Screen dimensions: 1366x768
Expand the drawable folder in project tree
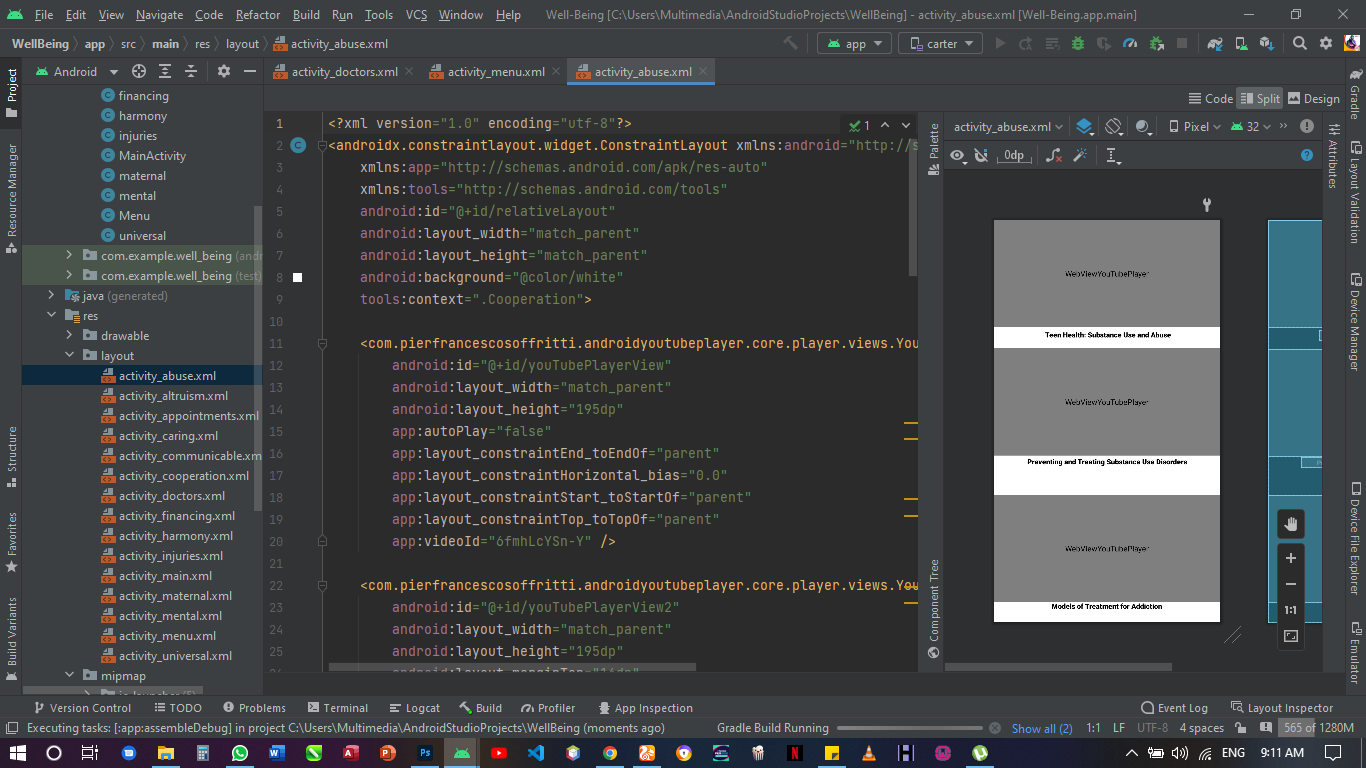(70, 336)
